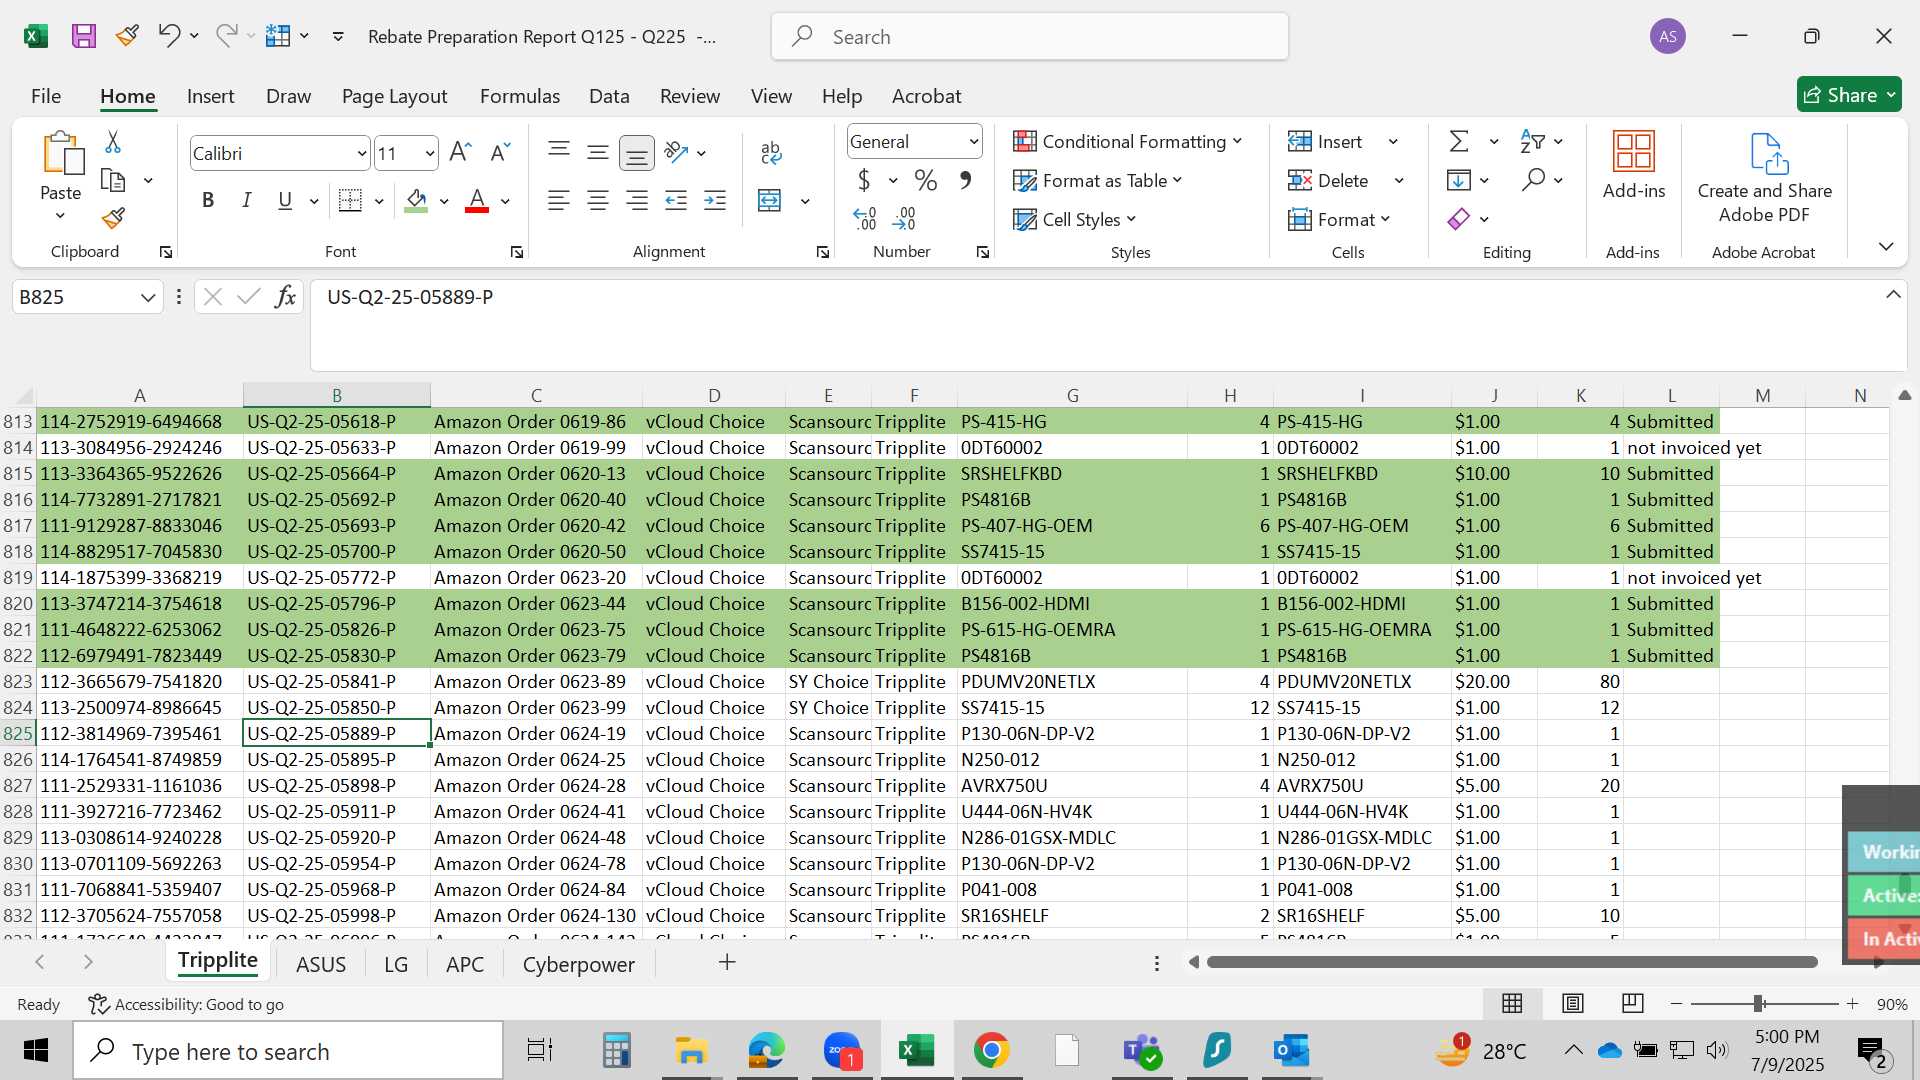The image size is (1920, 1080).
Task: Open the File menu
Action: click(x=46, y=96)
